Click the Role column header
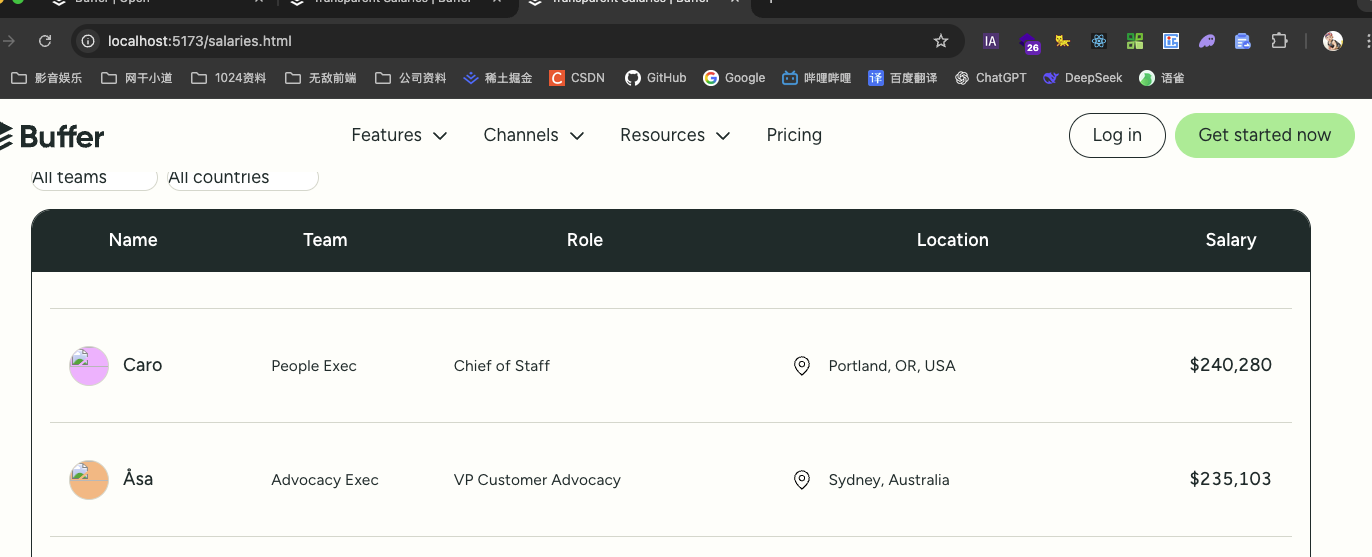Screen dimensions: 1372x557 (585, 240)
